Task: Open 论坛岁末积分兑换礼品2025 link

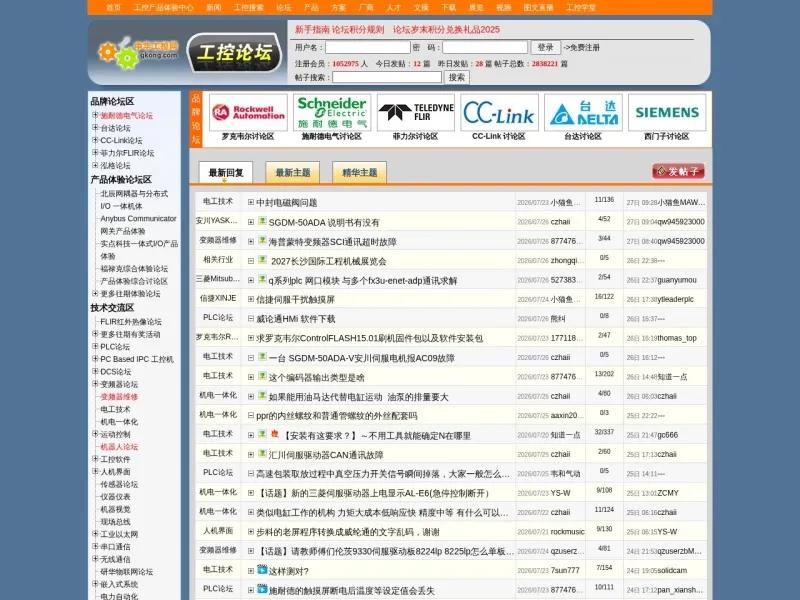Action: click(x=446, y=30)
